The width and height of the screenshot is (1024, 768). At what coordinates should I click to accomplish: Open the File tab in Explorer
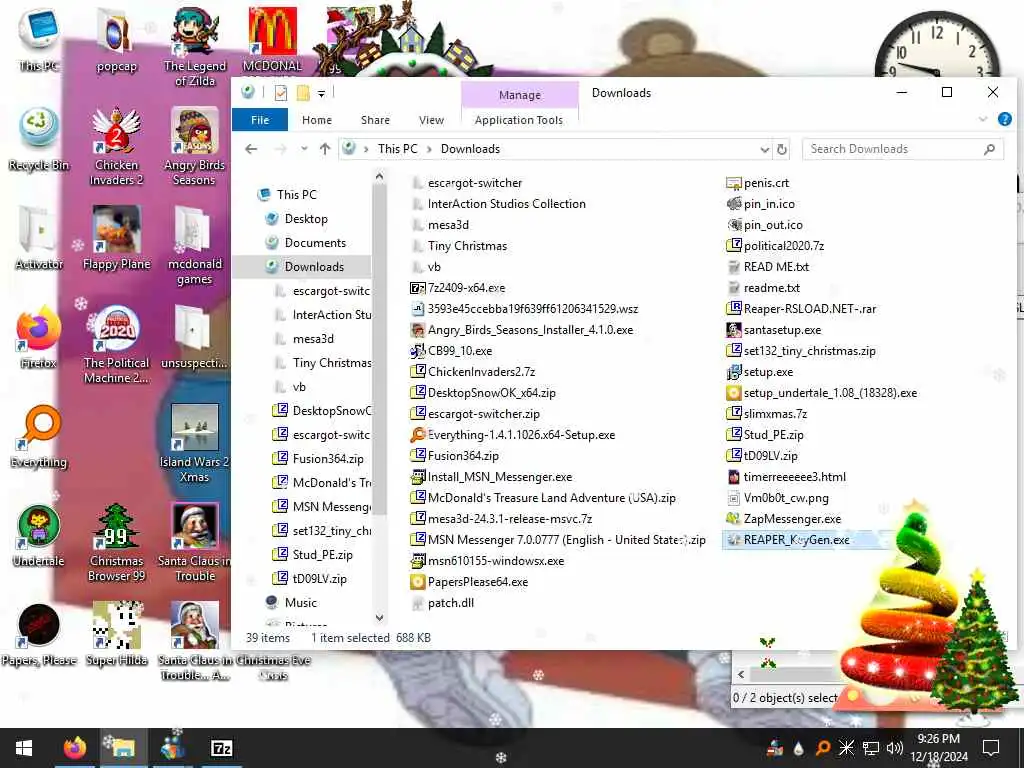[x=260, y=120]
